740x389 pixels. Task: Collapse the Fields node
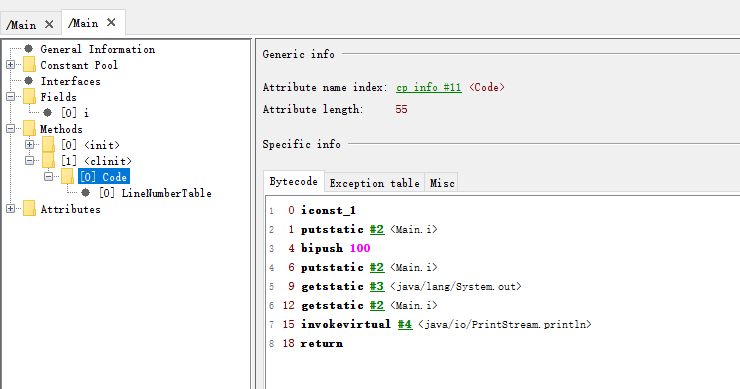pyautogui.click(x=10, y=97)
